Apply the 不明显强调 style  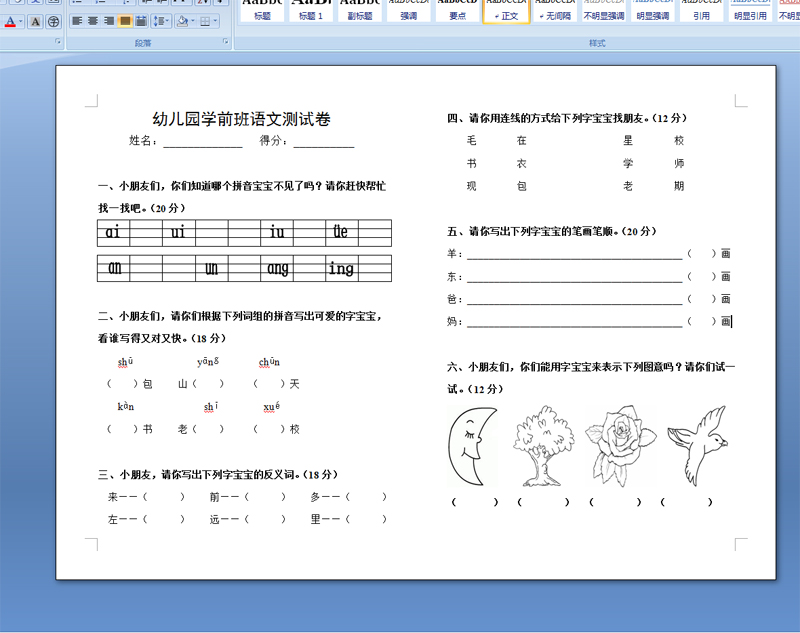pos(604,11)
